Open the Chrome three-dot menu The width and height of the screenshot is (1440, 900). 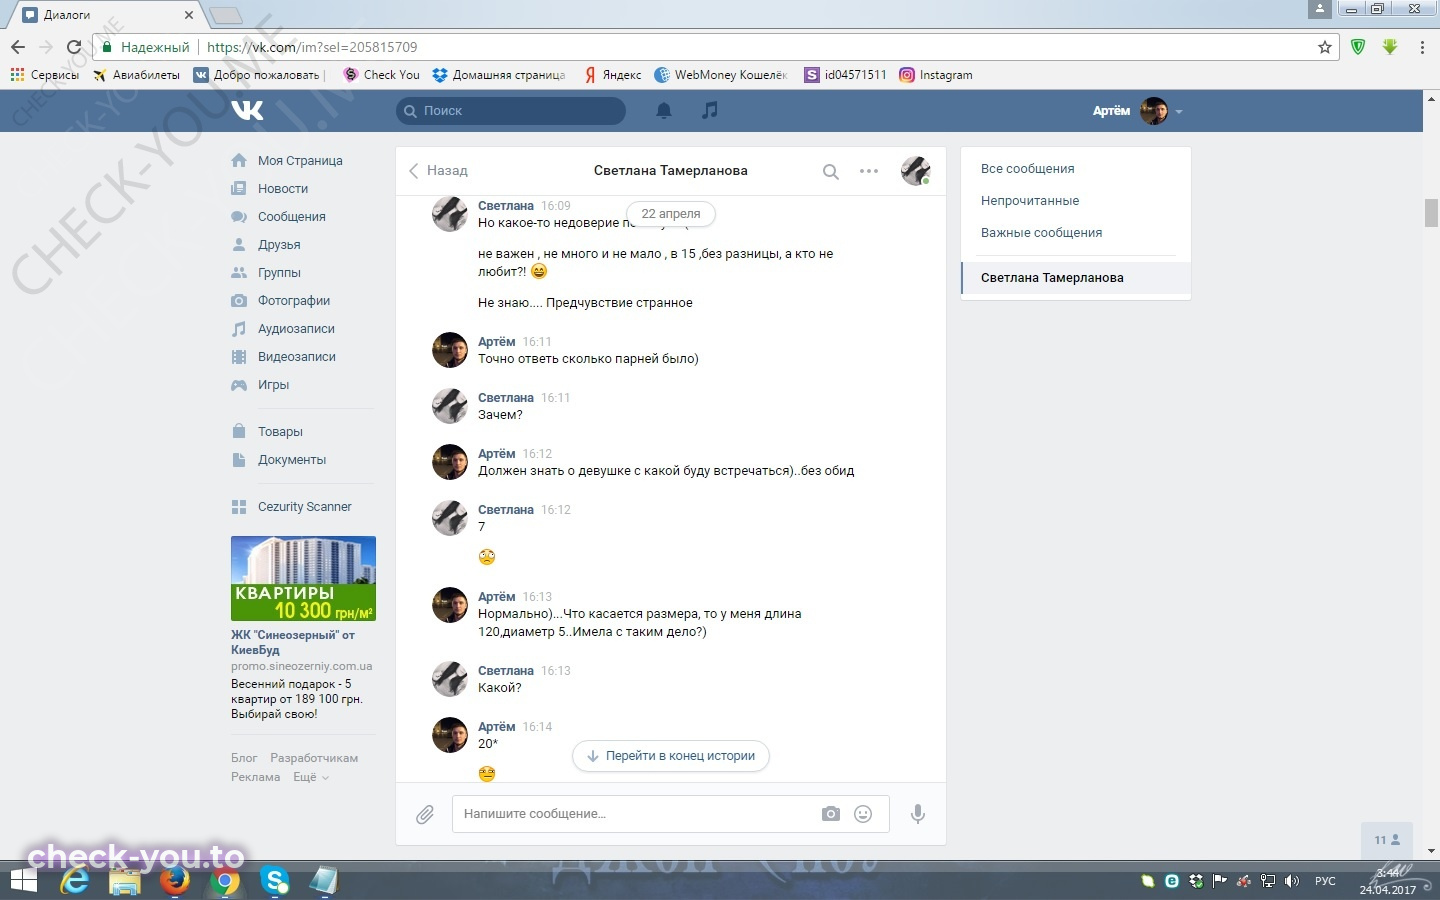tap(1422, 47)
